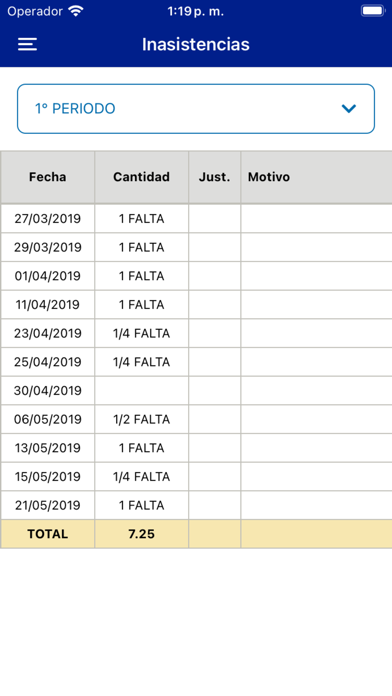Tap the Just. column header

point(214,177)
